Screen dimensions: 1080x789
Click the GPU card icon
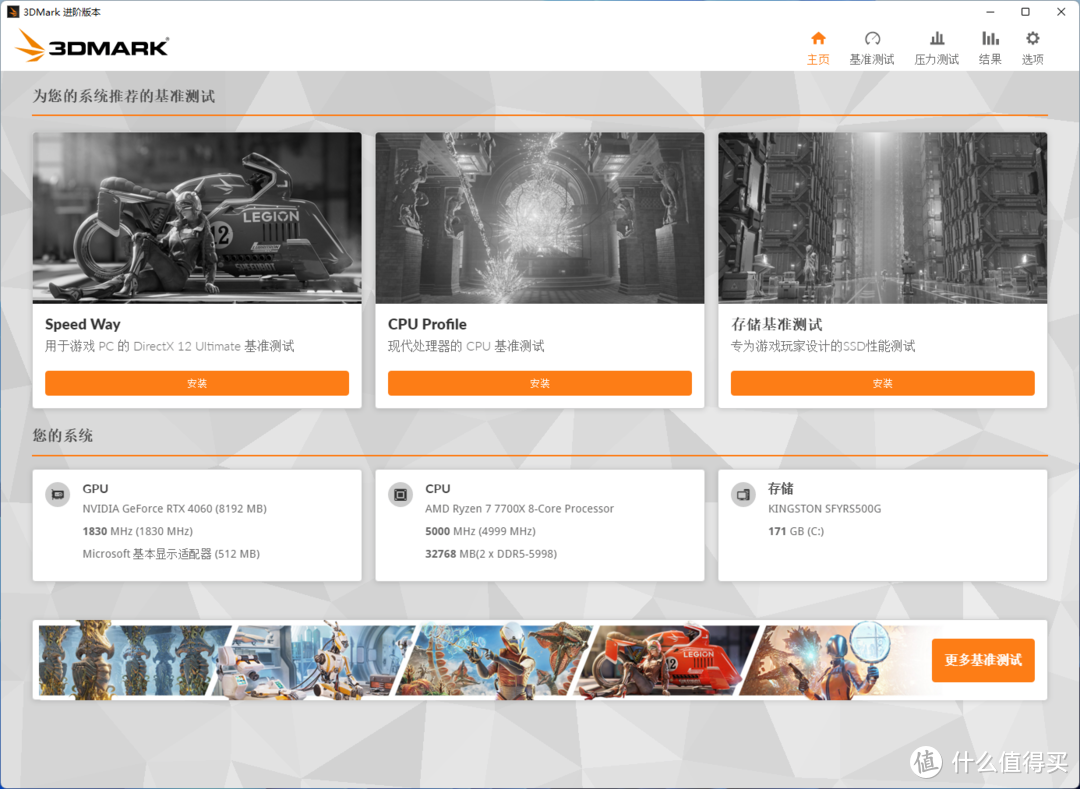pyautogui.click(x=58, y=494)
